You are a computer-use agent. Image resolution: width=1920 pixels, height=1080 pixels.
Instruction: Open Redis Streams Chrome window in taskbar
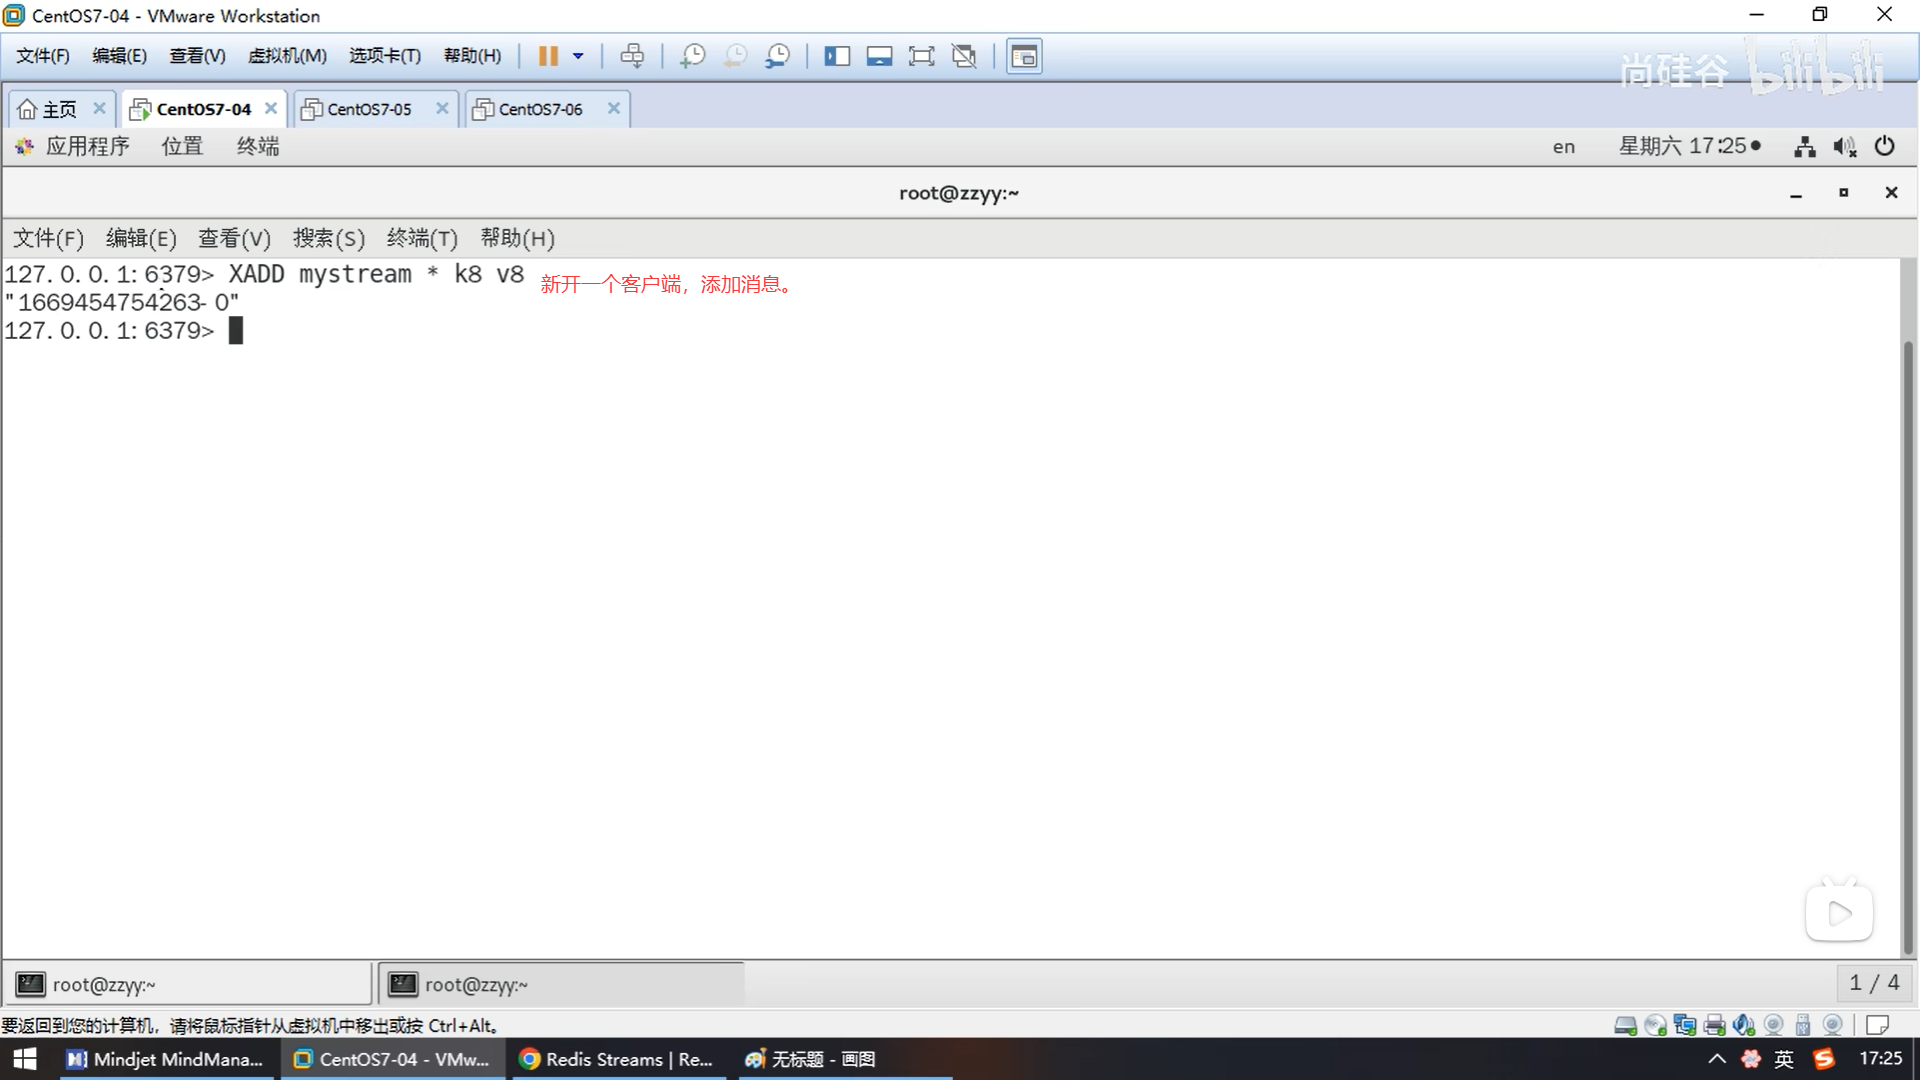point(617,1059)
